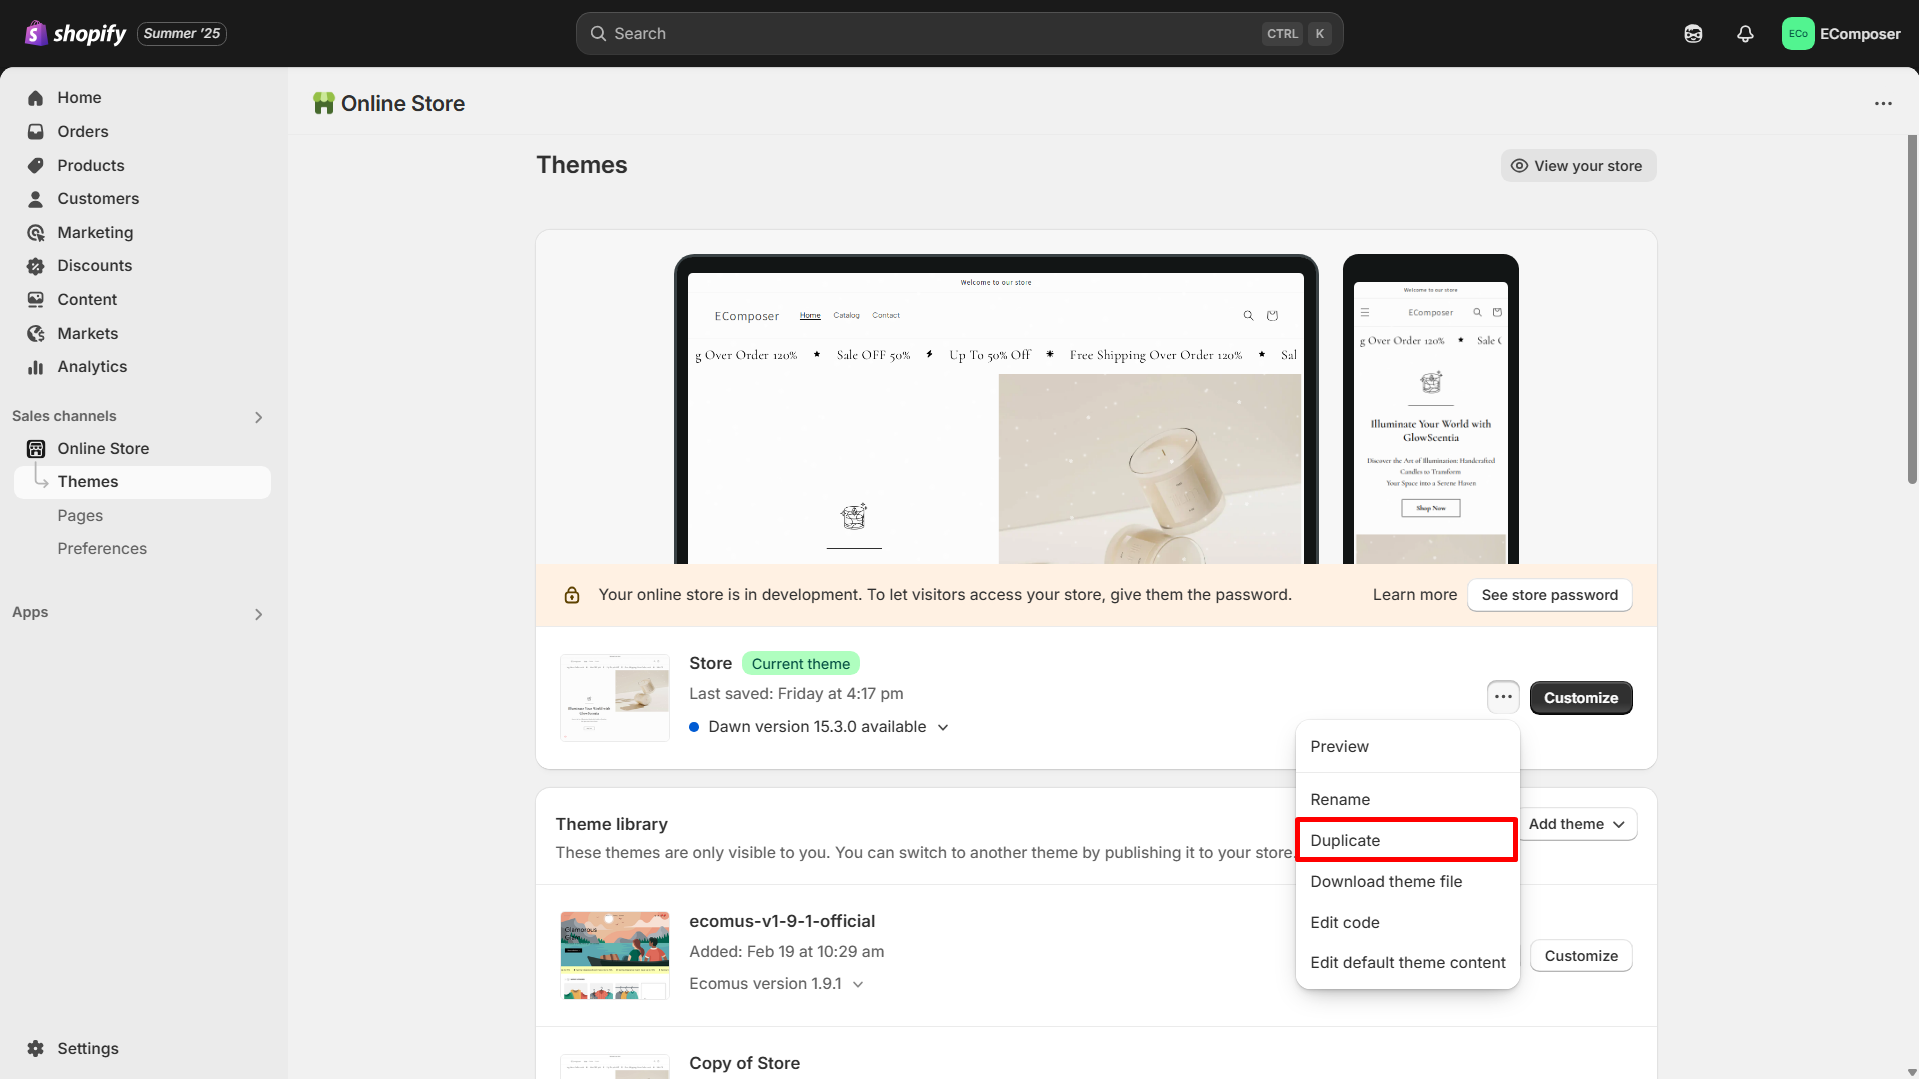Screen dimensions: 1919x1079
Task: Select Edit default theme content
Action: click(1407, 963)
